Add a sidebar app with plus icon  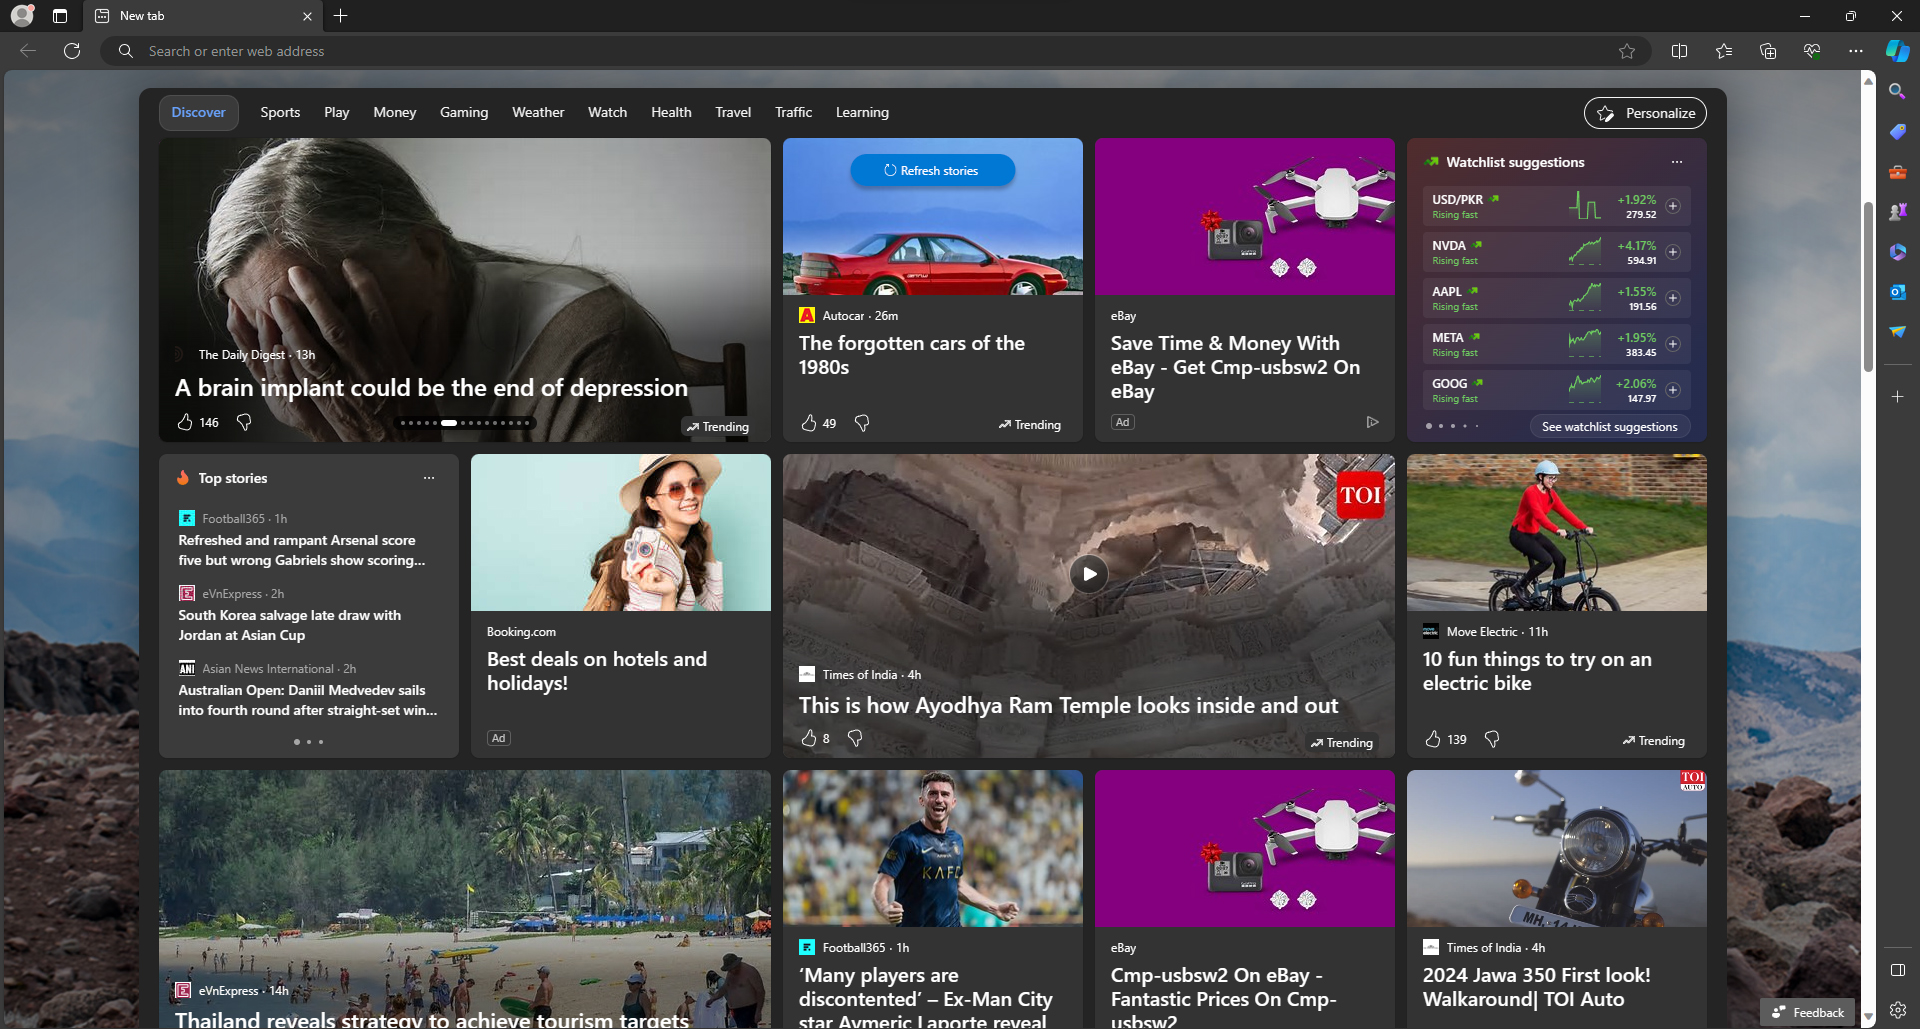(1897, 397)
